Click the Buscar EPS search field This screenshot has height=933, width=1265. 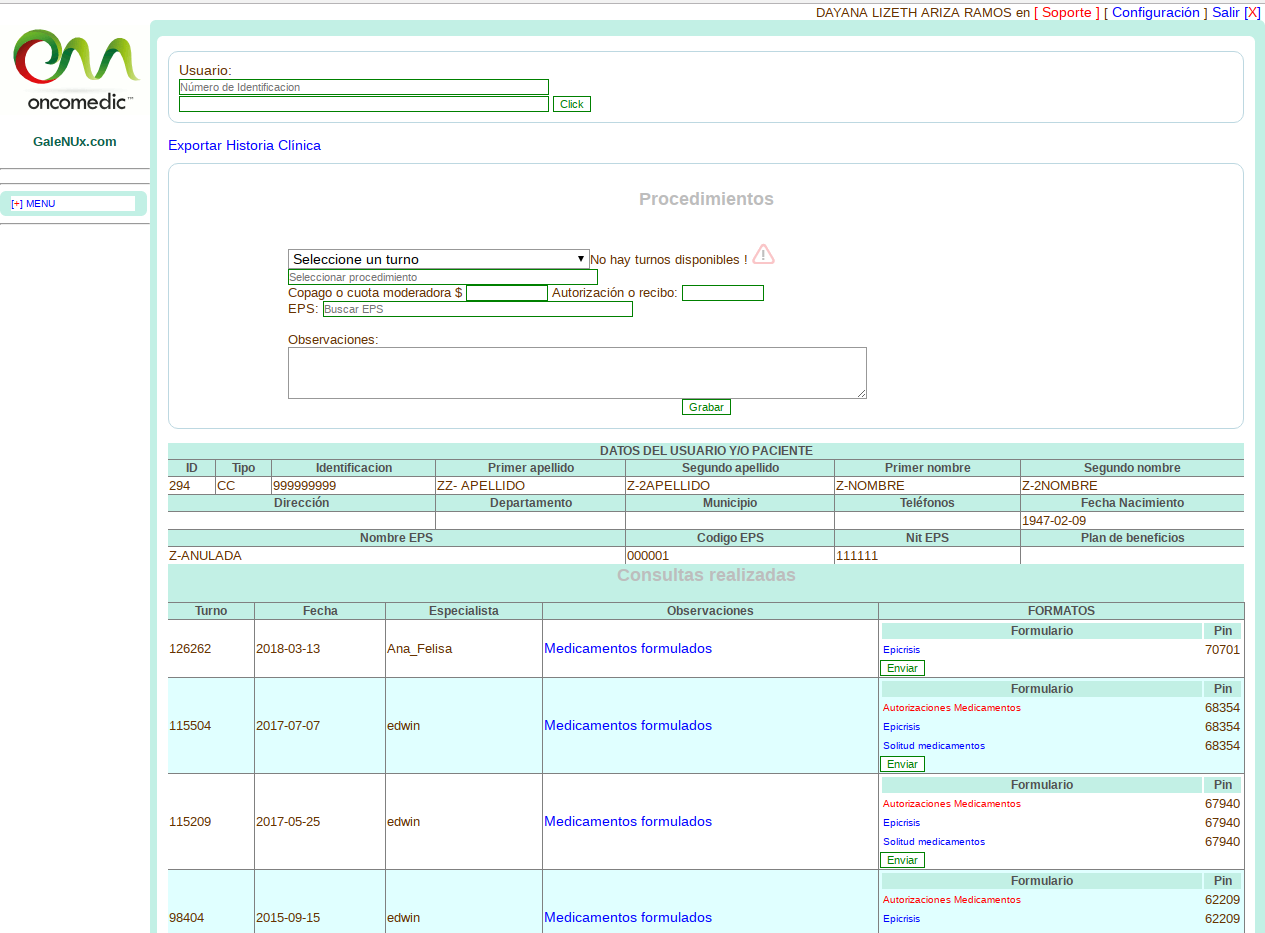(x=477, y=310)
